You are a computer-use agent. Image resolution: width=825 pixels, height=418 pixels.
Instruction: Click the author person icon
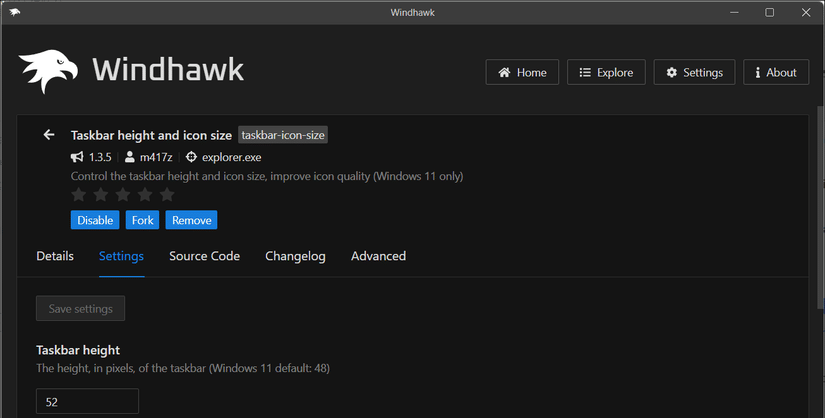coord(129,157)
